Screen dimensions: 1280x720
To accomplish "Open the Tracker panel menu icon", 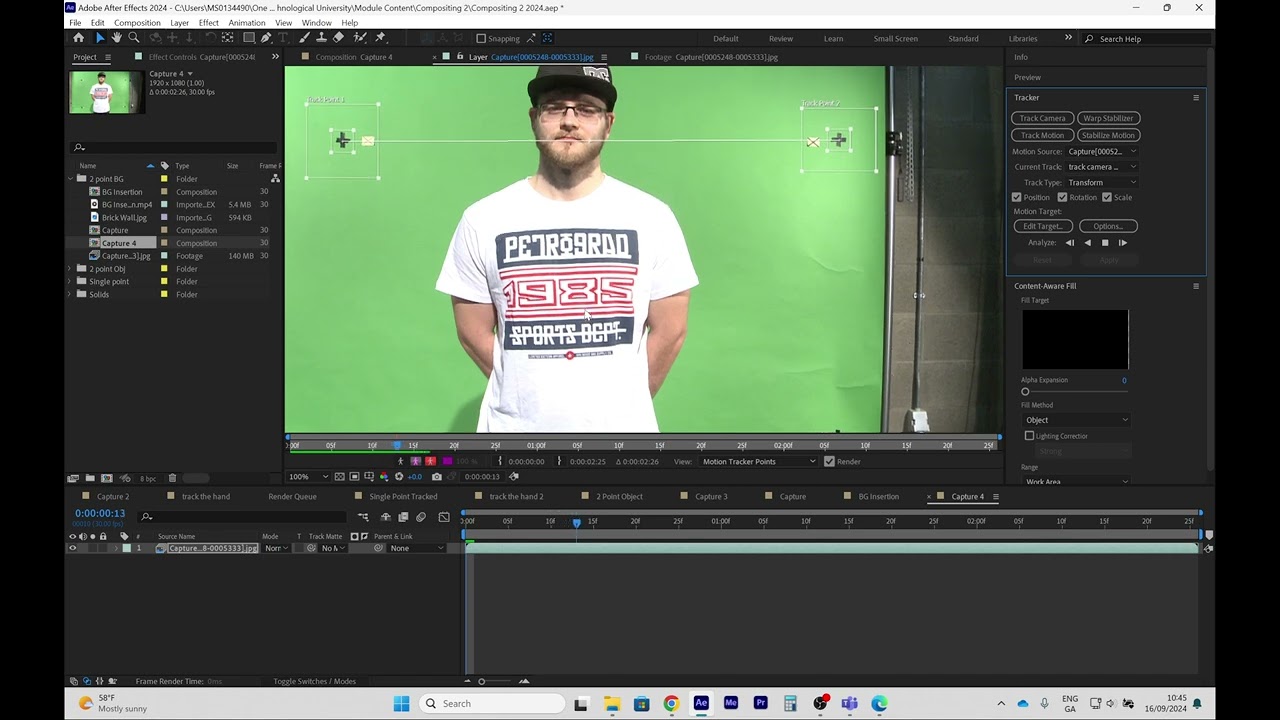I will (1196, 98).
